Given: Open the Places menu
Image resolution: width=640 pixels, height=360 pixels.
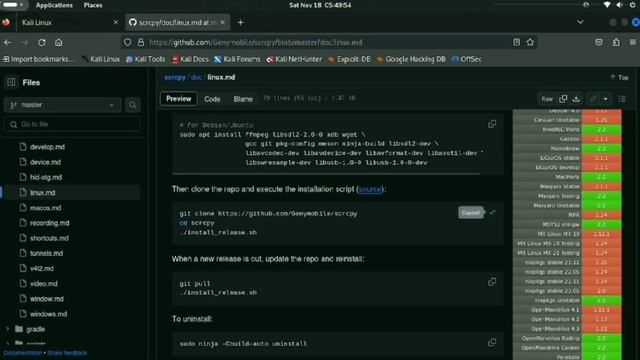Looking at the screenshot, I should point(93,5).
